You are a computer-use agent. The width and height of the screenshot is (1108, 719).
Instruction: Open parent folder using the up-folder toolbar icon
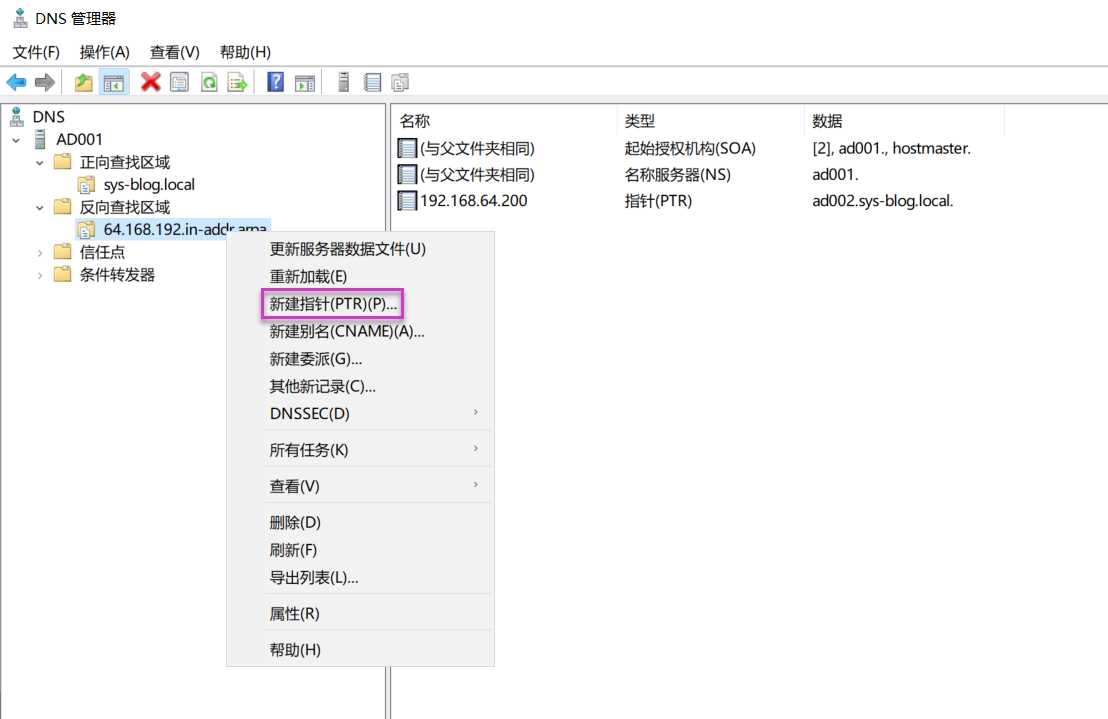84,81
